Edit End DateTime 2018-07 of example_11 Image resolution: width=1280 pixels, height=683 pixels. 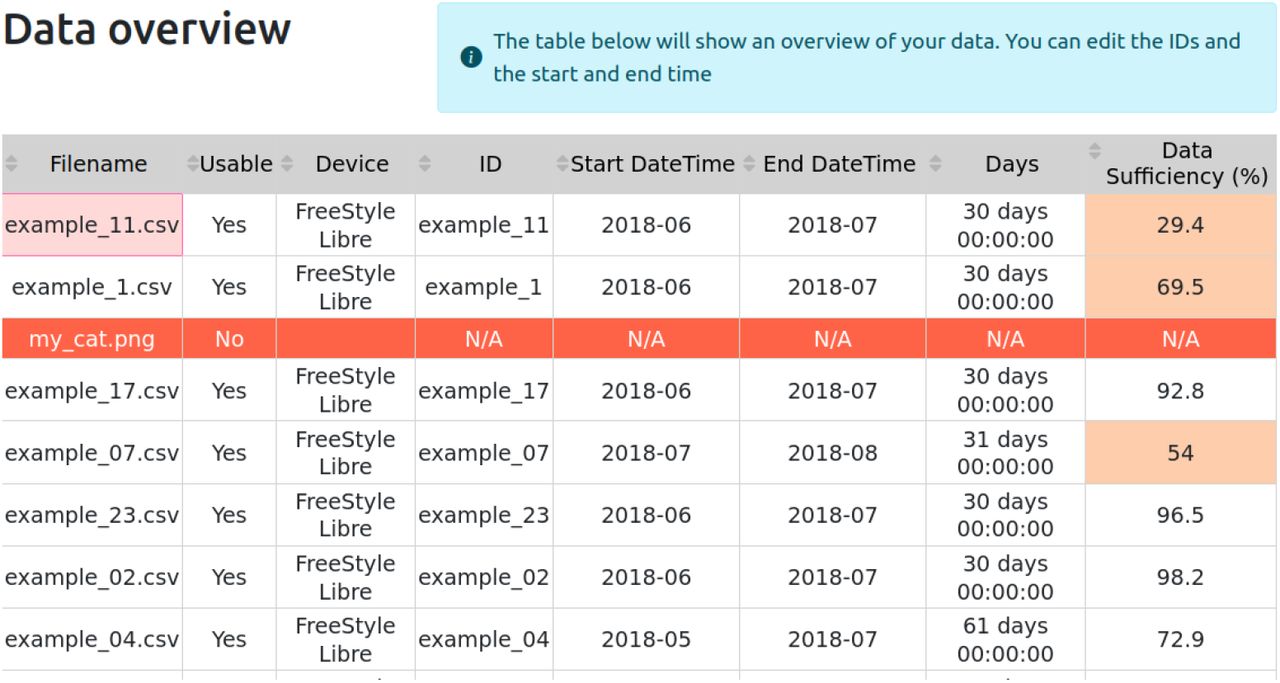(x=832, y=225)
